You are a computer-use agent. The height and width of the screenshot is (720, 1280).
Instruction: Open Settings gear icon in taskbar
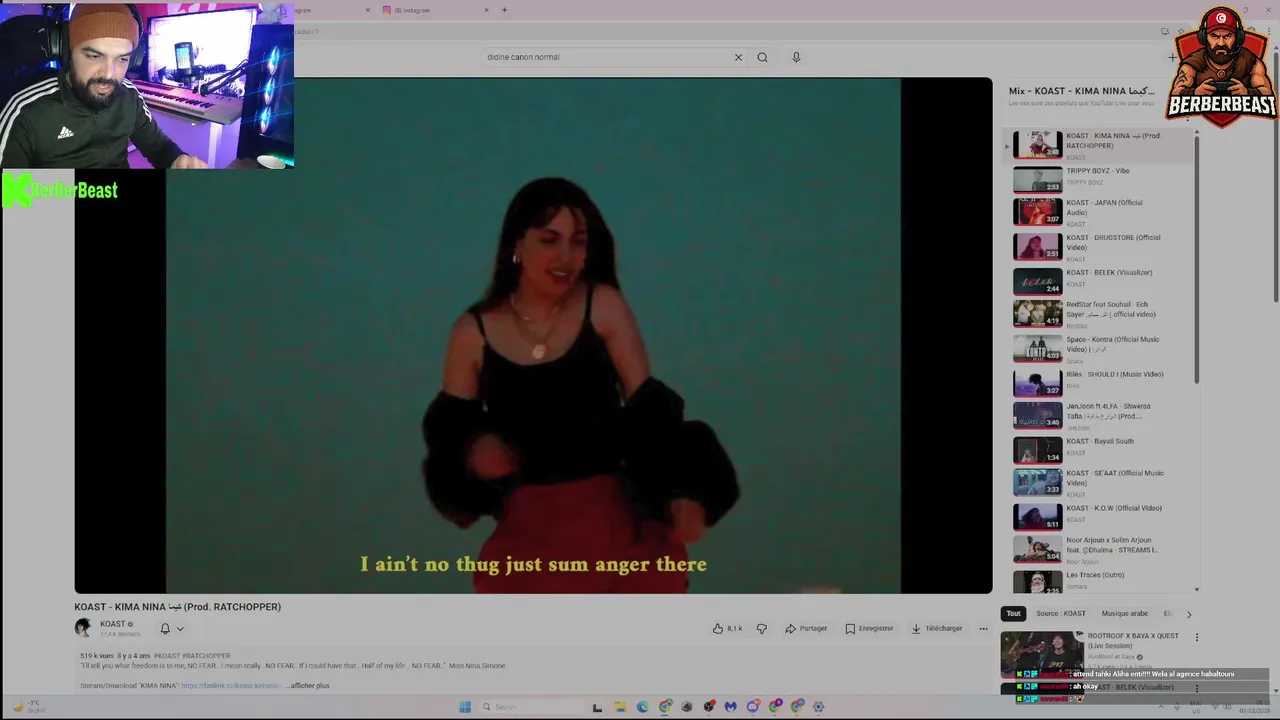pos(818,707)
